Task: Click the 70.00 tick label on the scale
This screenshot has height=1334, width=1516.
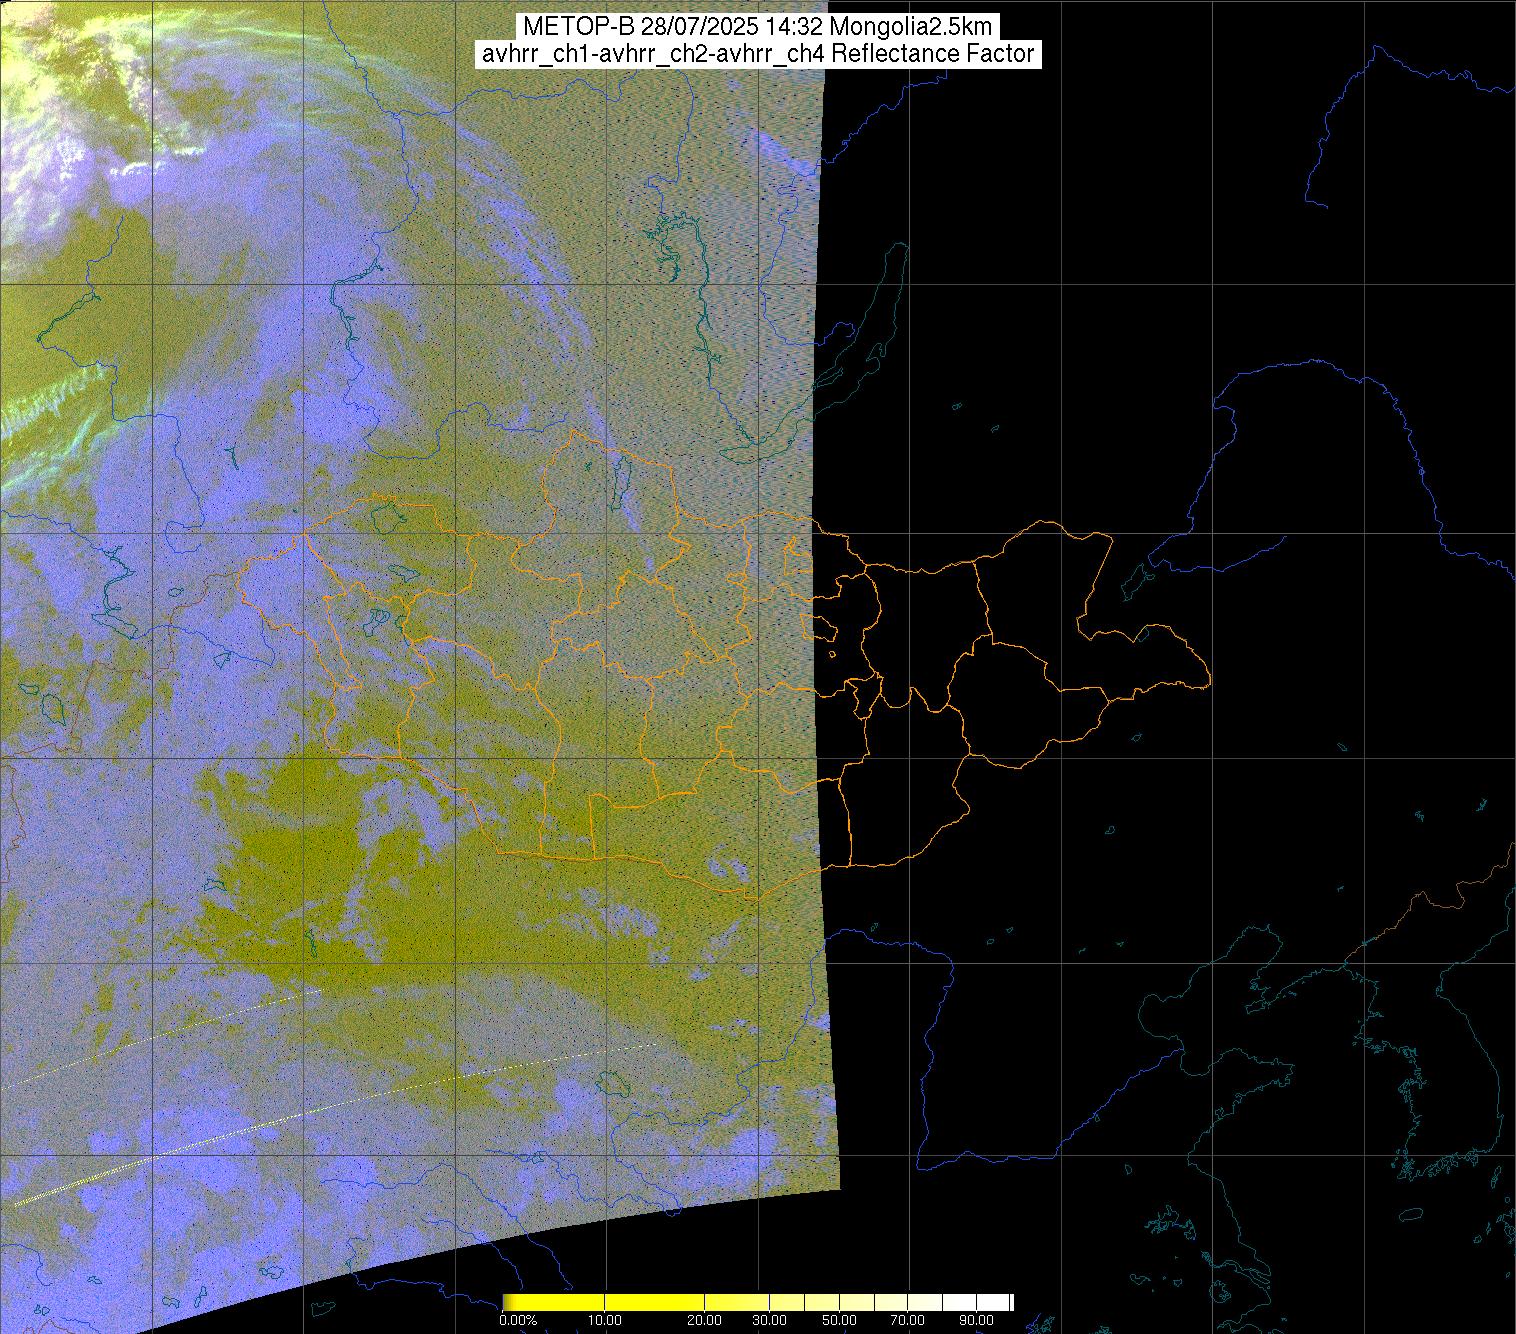Action: (x=907, y=1321)
